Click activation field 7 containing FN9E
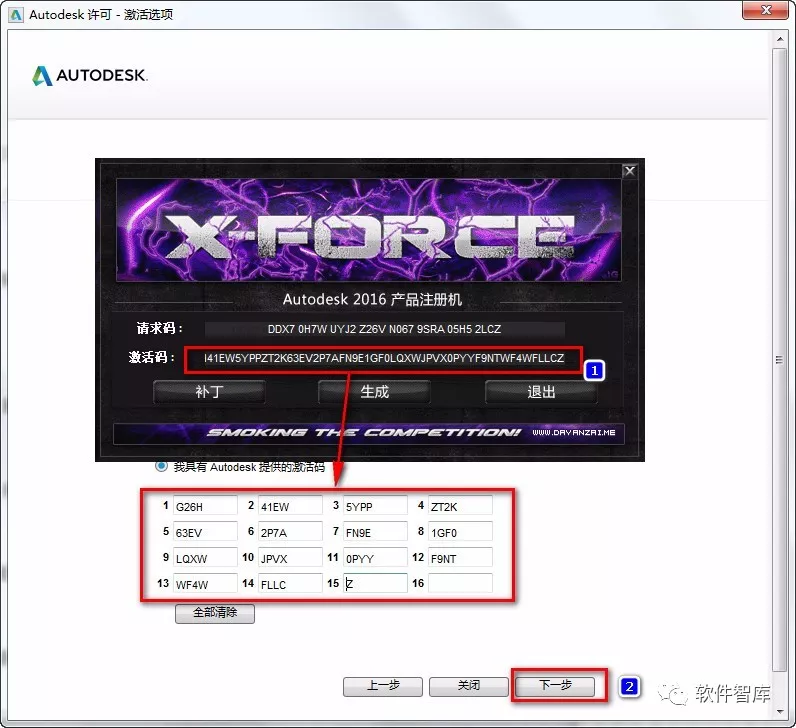The height and width of the screenshot is (728, 796). (375, 532)
